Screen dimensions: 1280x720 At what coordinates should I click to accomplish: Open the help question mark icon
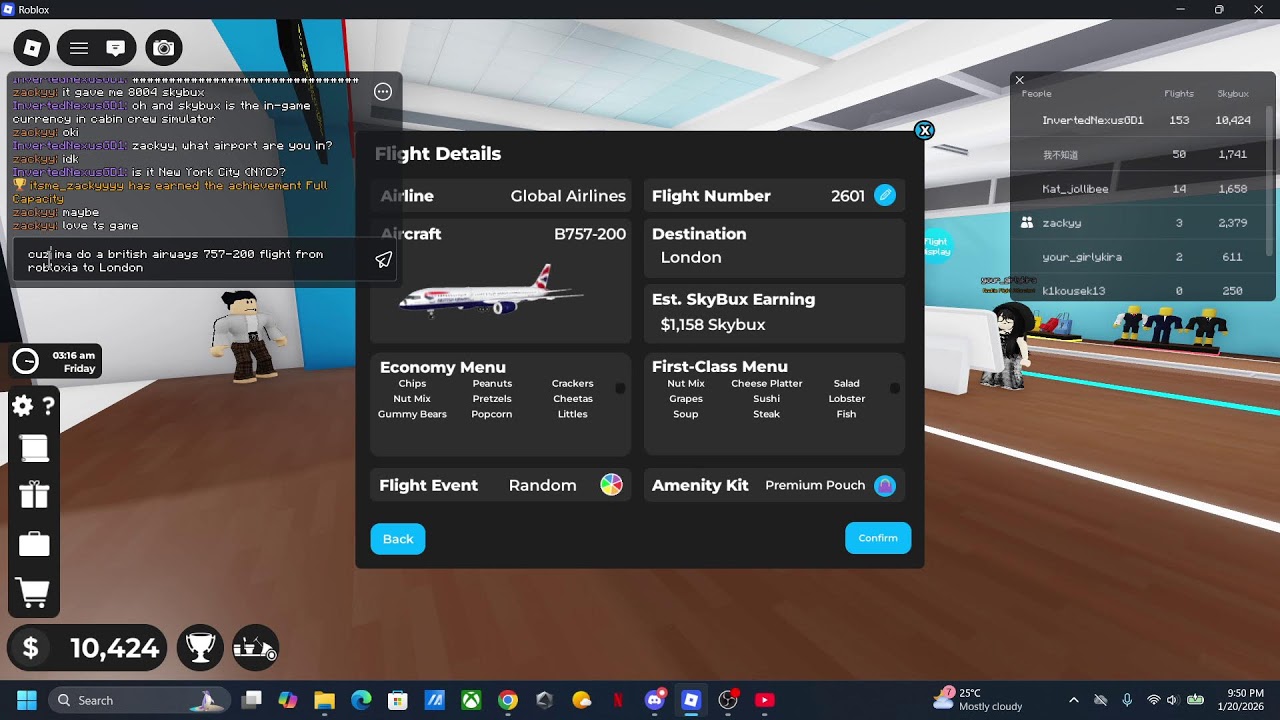(x=48, y=406)
